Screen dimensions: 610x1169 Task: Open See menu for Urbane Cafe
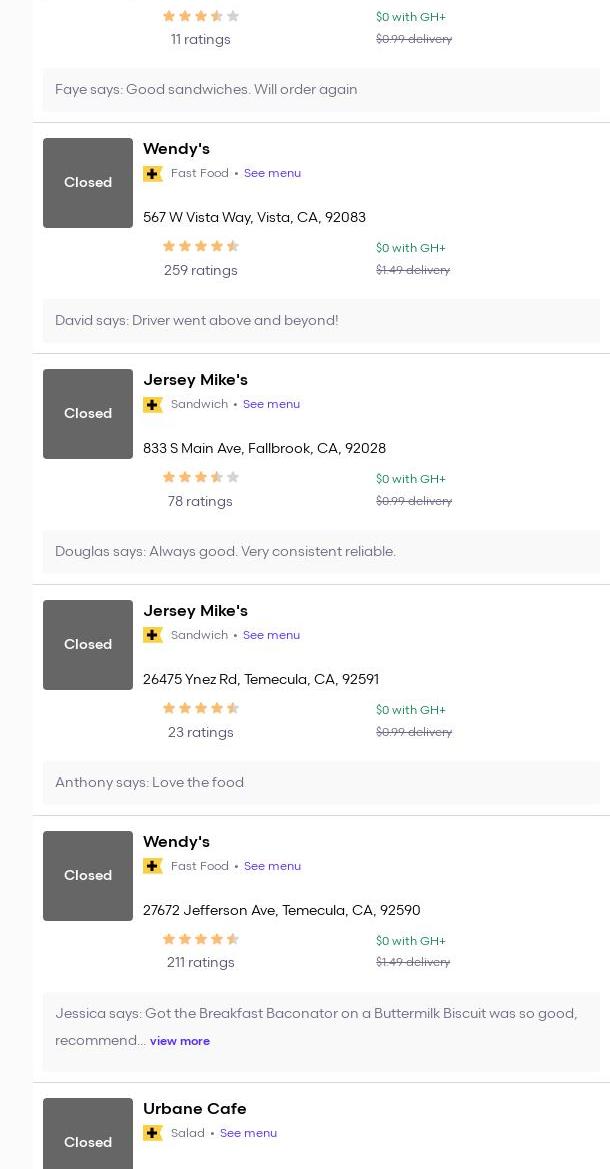[x=248, y=1133]
